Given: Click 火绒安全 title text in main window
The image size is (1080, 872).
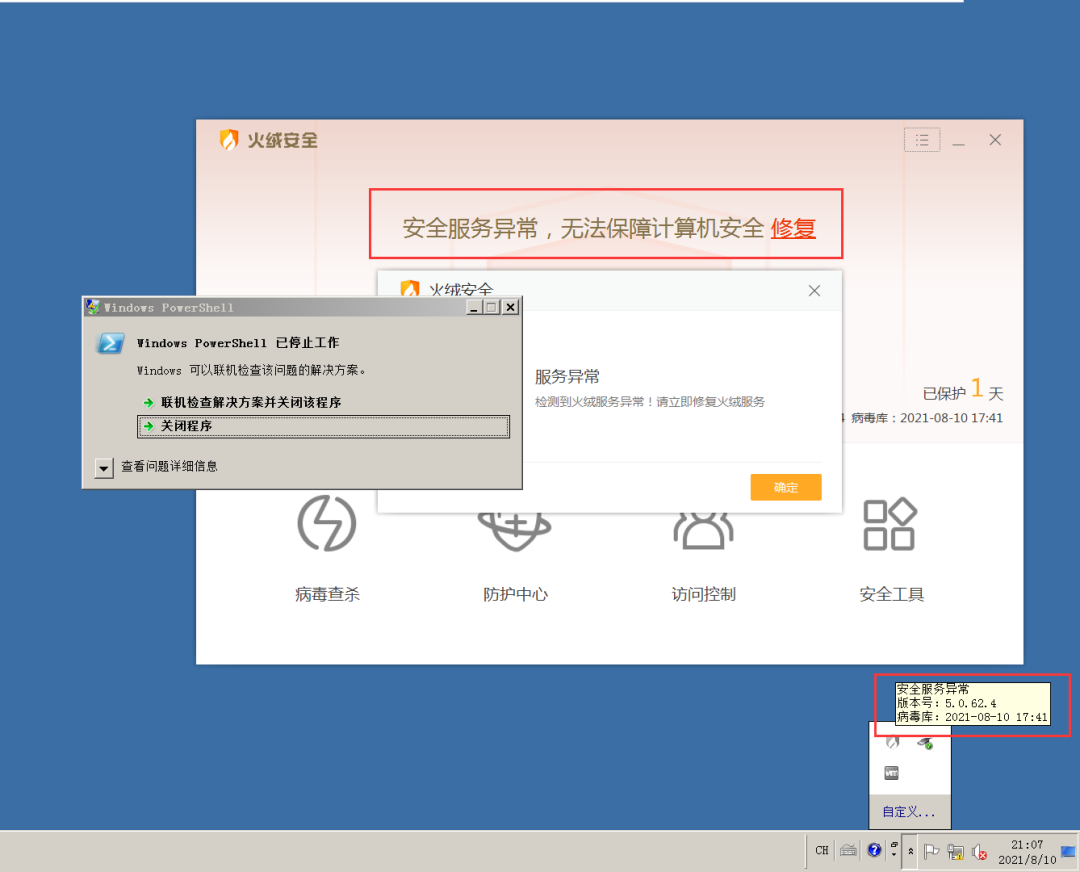Looking at the screenshot, I should [282, 141].
